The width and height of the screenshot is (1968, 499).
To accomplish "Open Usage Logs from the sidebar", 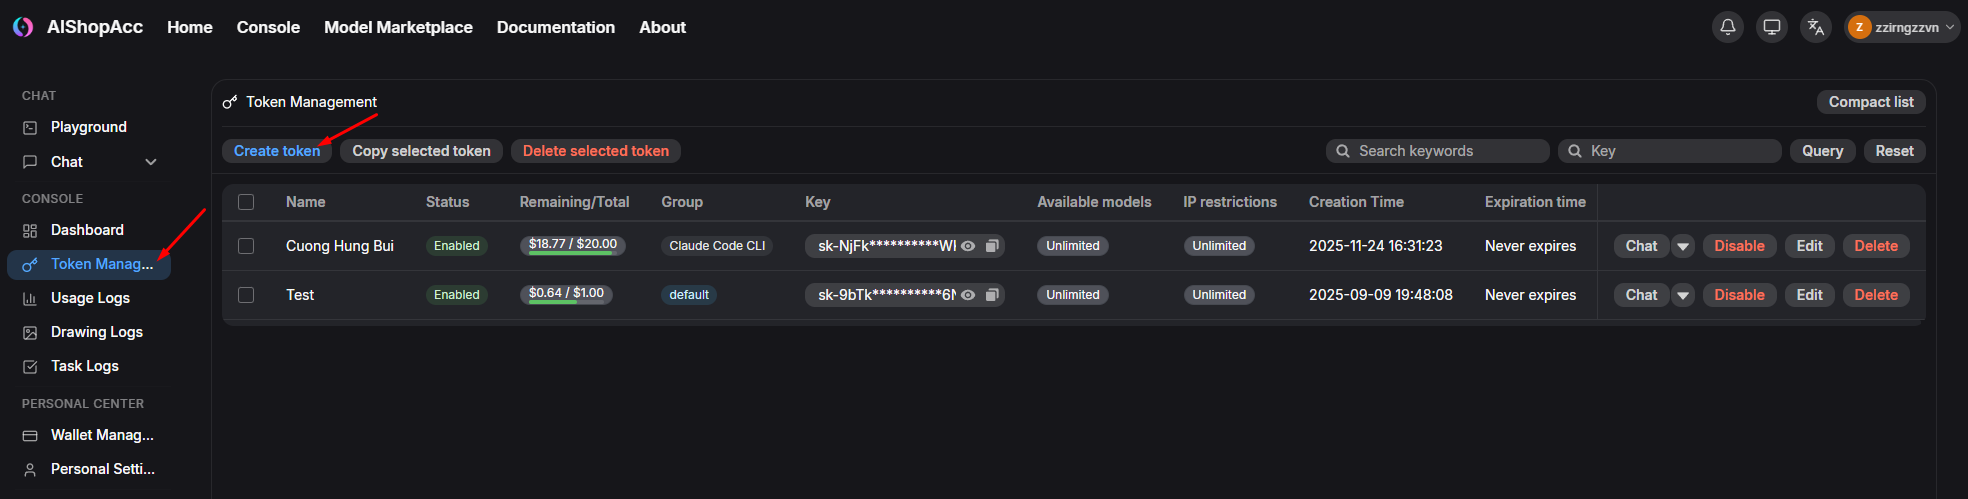I will (90, 298).
